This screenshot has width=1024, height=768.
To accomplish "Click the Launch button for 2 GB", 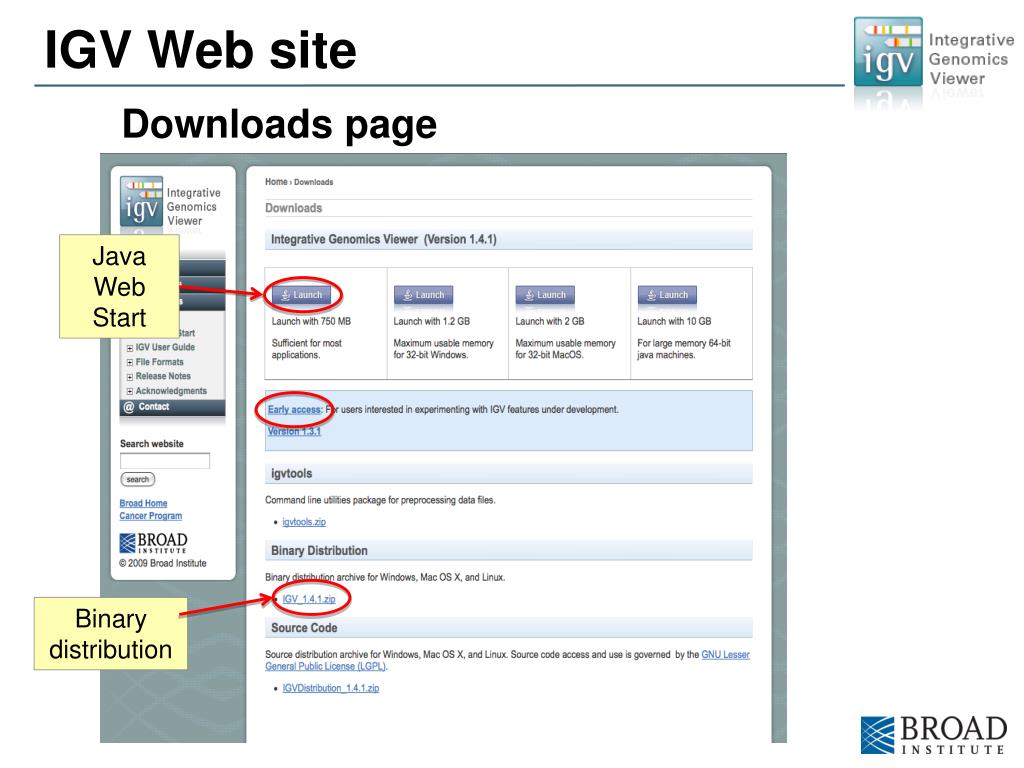I will point(545,295).
